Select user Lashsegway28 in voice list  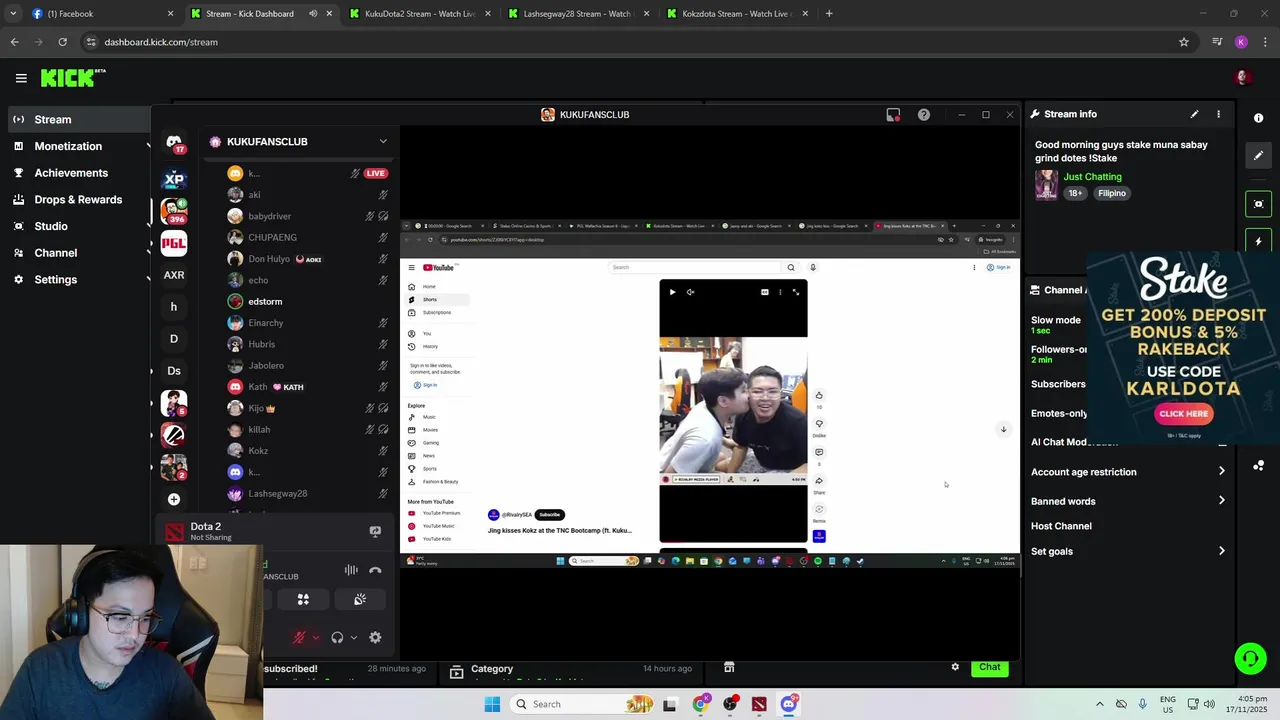tap(277, 494)
